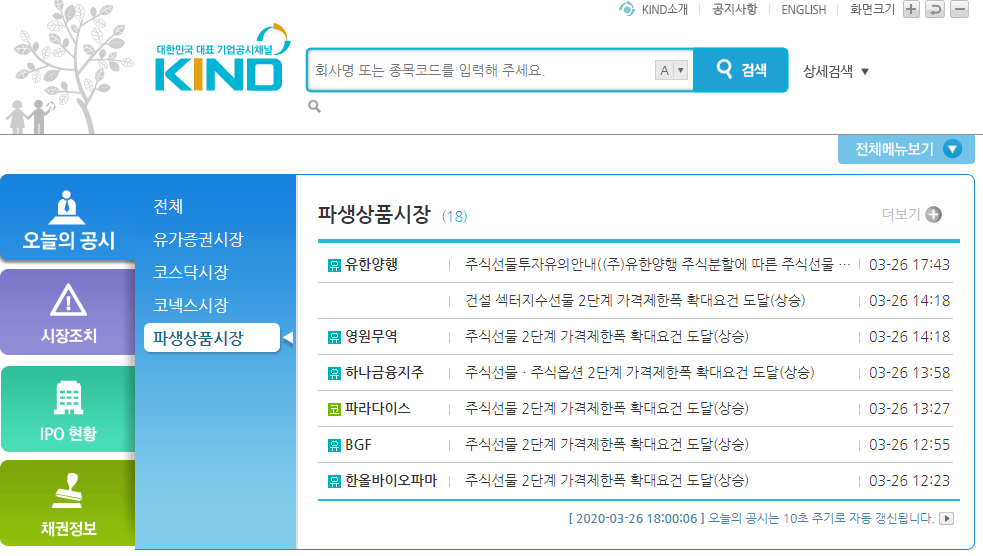Open the 한올바이오파마 주식선물 2단계 disclosure title
This screenshot has width=983, height=556.
607,481
